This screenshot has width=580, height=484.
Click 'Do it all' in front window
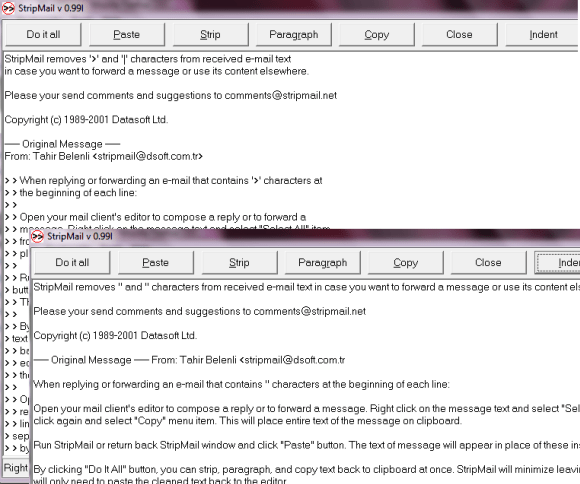pos(72,262)
